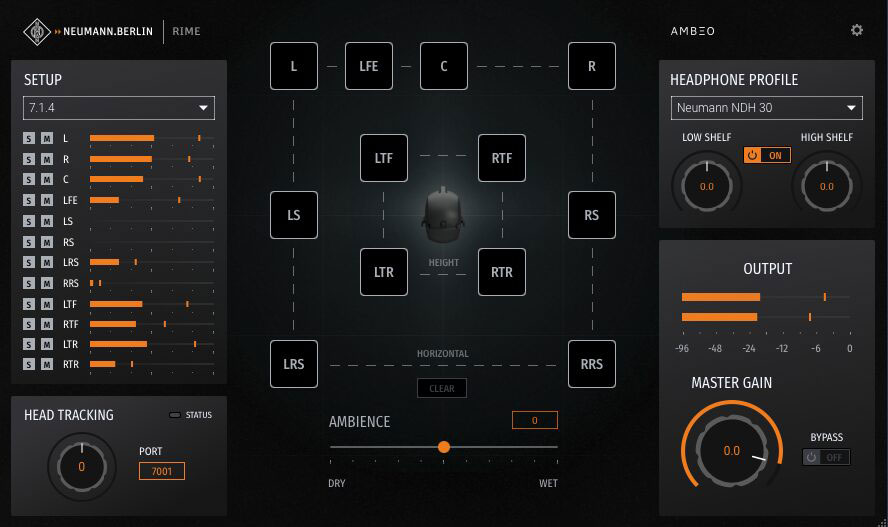The image size is (888, 527).
Task: Mute the LTR channel
Action: point(47,344)
